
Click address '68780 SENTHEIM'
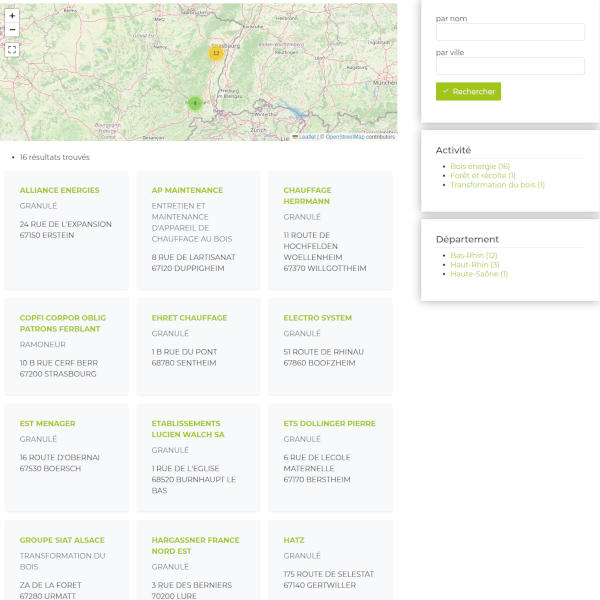click(184, 363)
